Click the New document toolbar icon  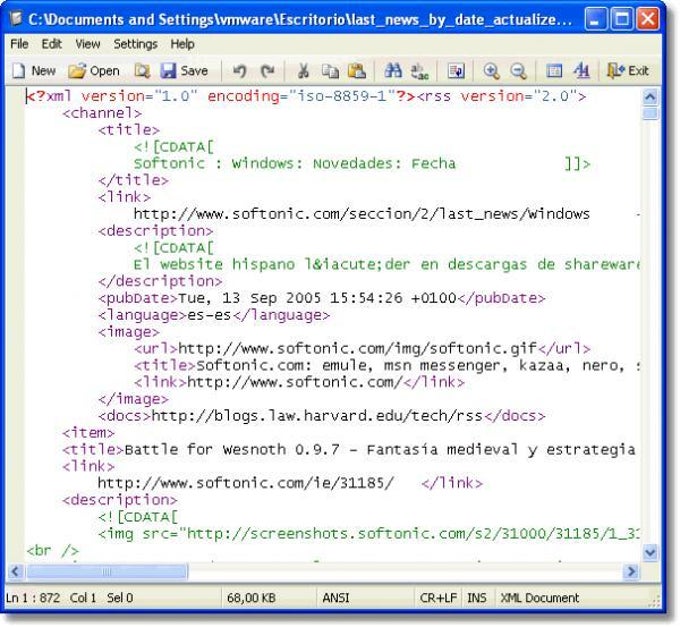click(x=19, y=70)
